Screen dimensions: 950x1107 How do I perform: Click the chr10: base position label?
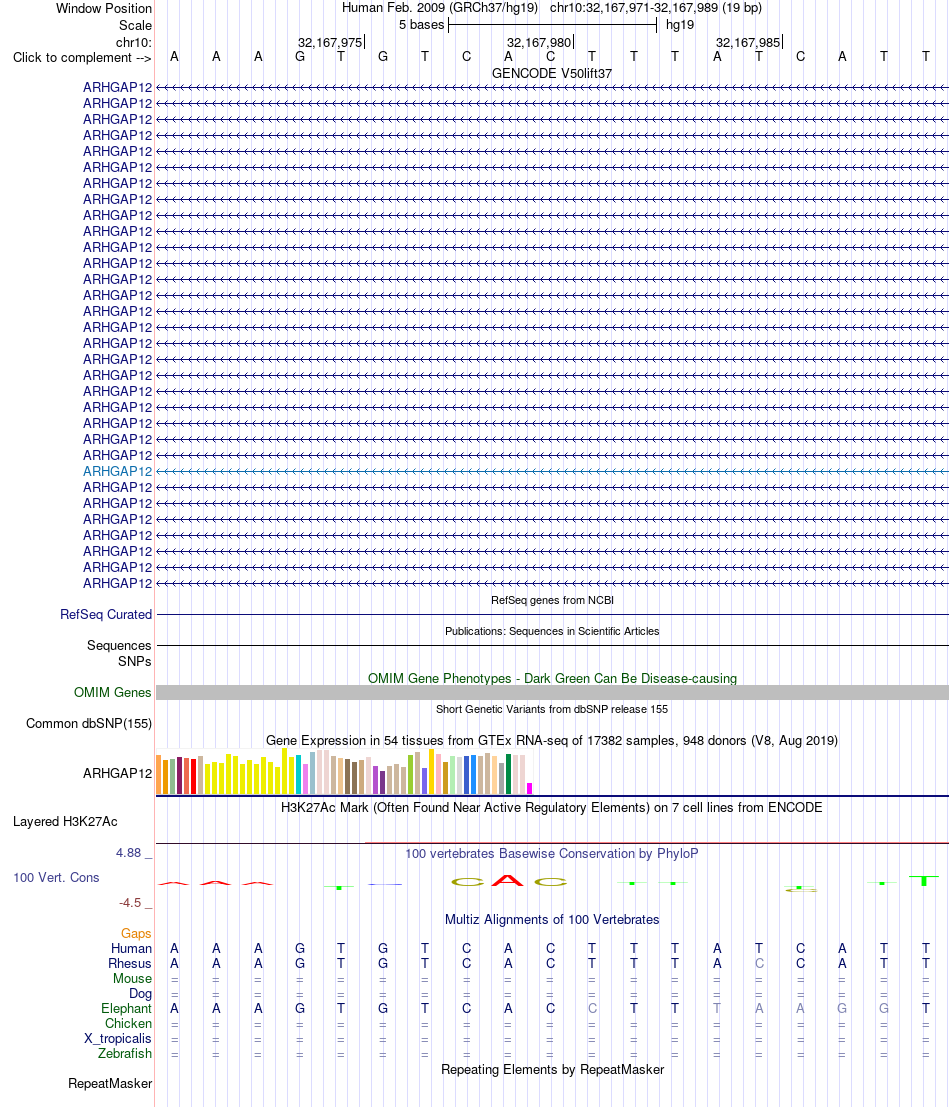coord(133,42)
